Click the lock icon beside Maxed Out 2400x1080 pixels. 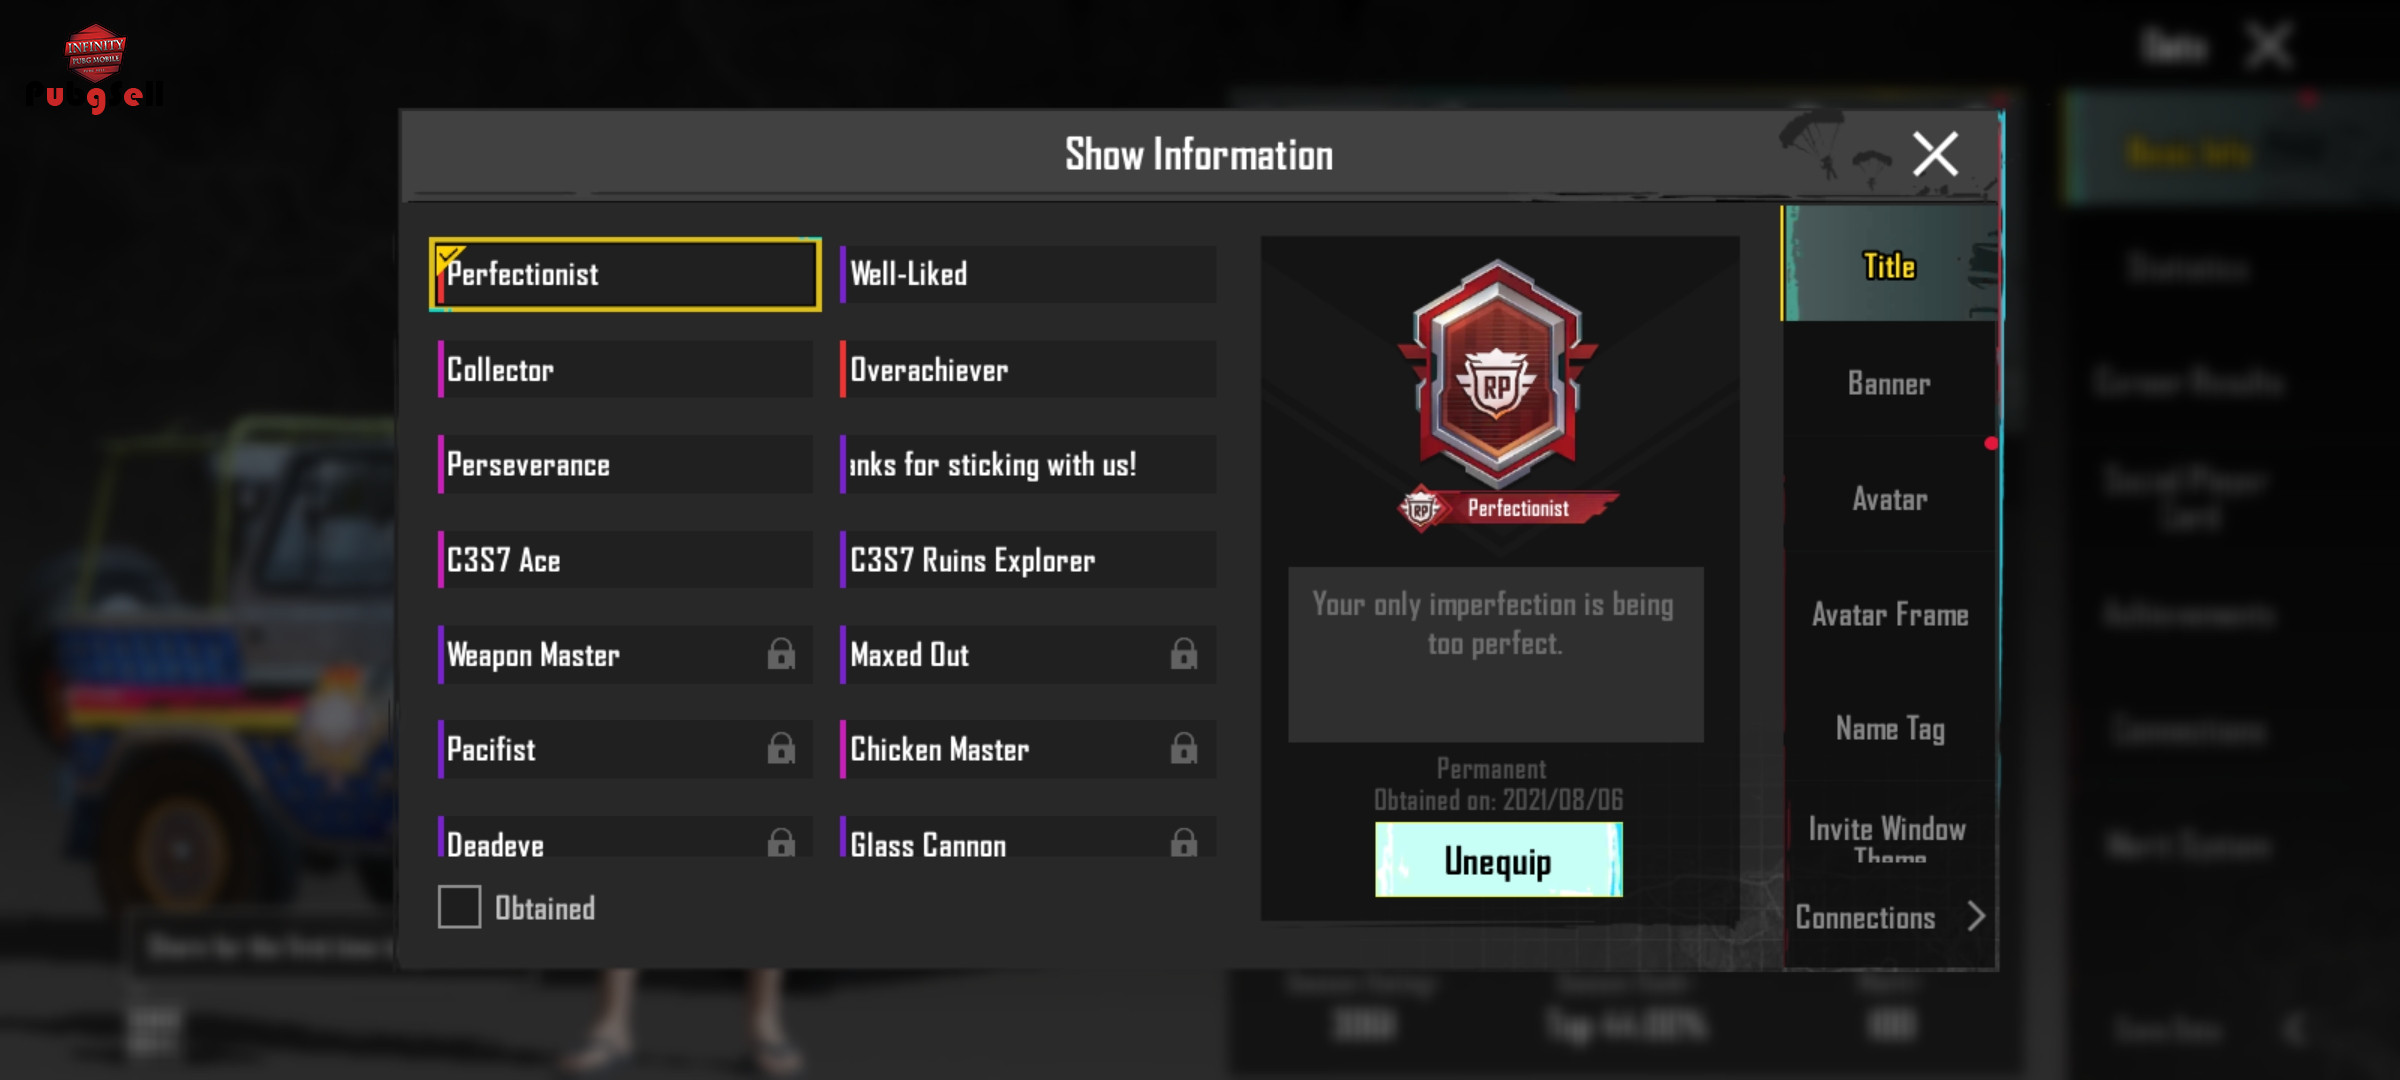pos(1184,654)
